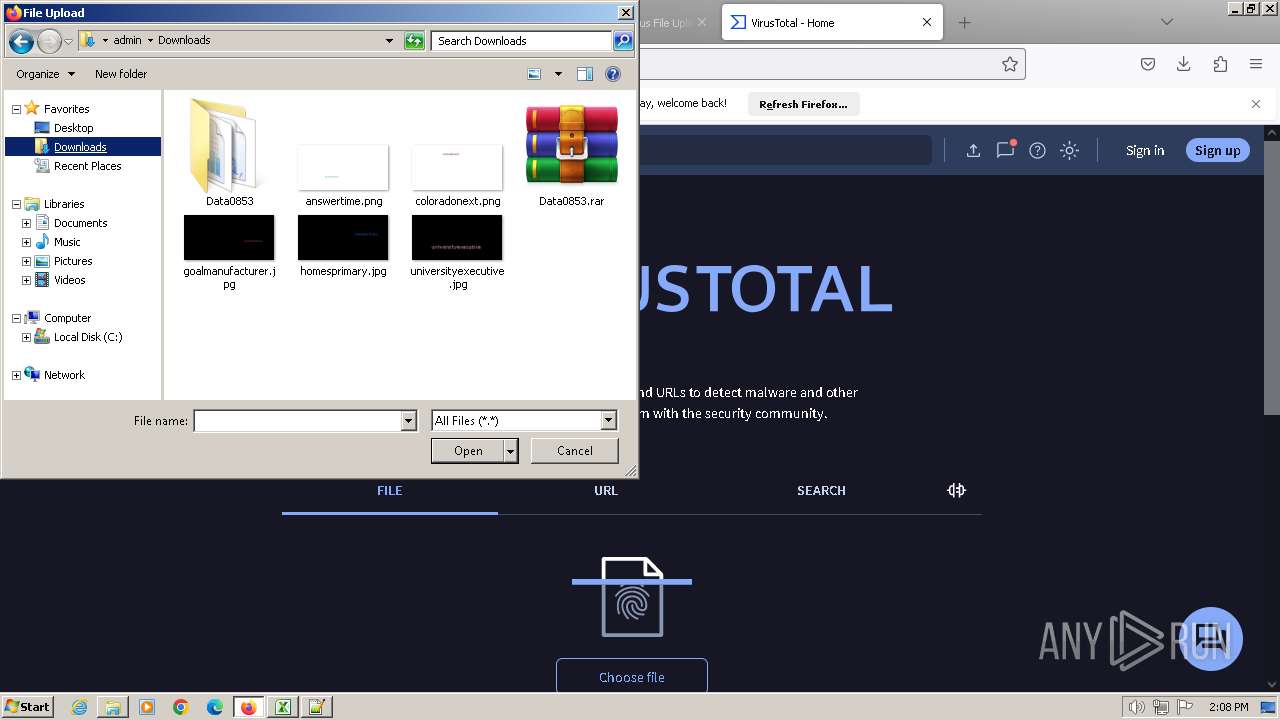
Task: Select the Data0853.rar archive
Action: 571,152
